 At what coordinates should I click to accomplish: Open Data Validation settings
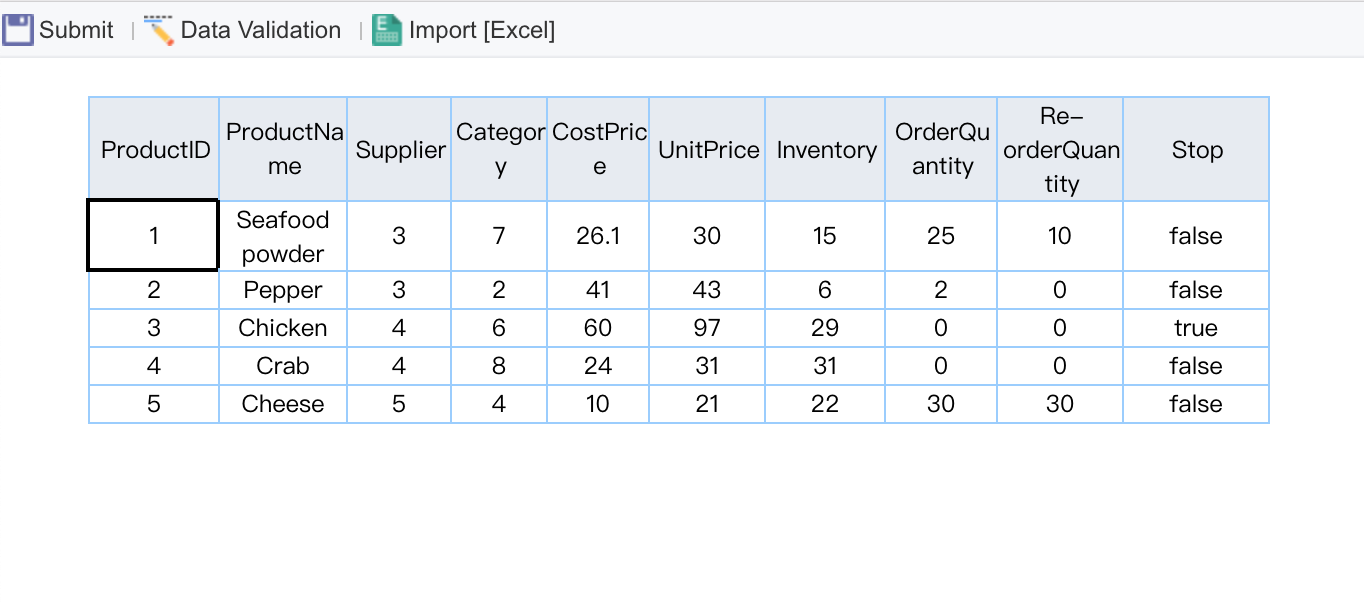pos(260,29)
